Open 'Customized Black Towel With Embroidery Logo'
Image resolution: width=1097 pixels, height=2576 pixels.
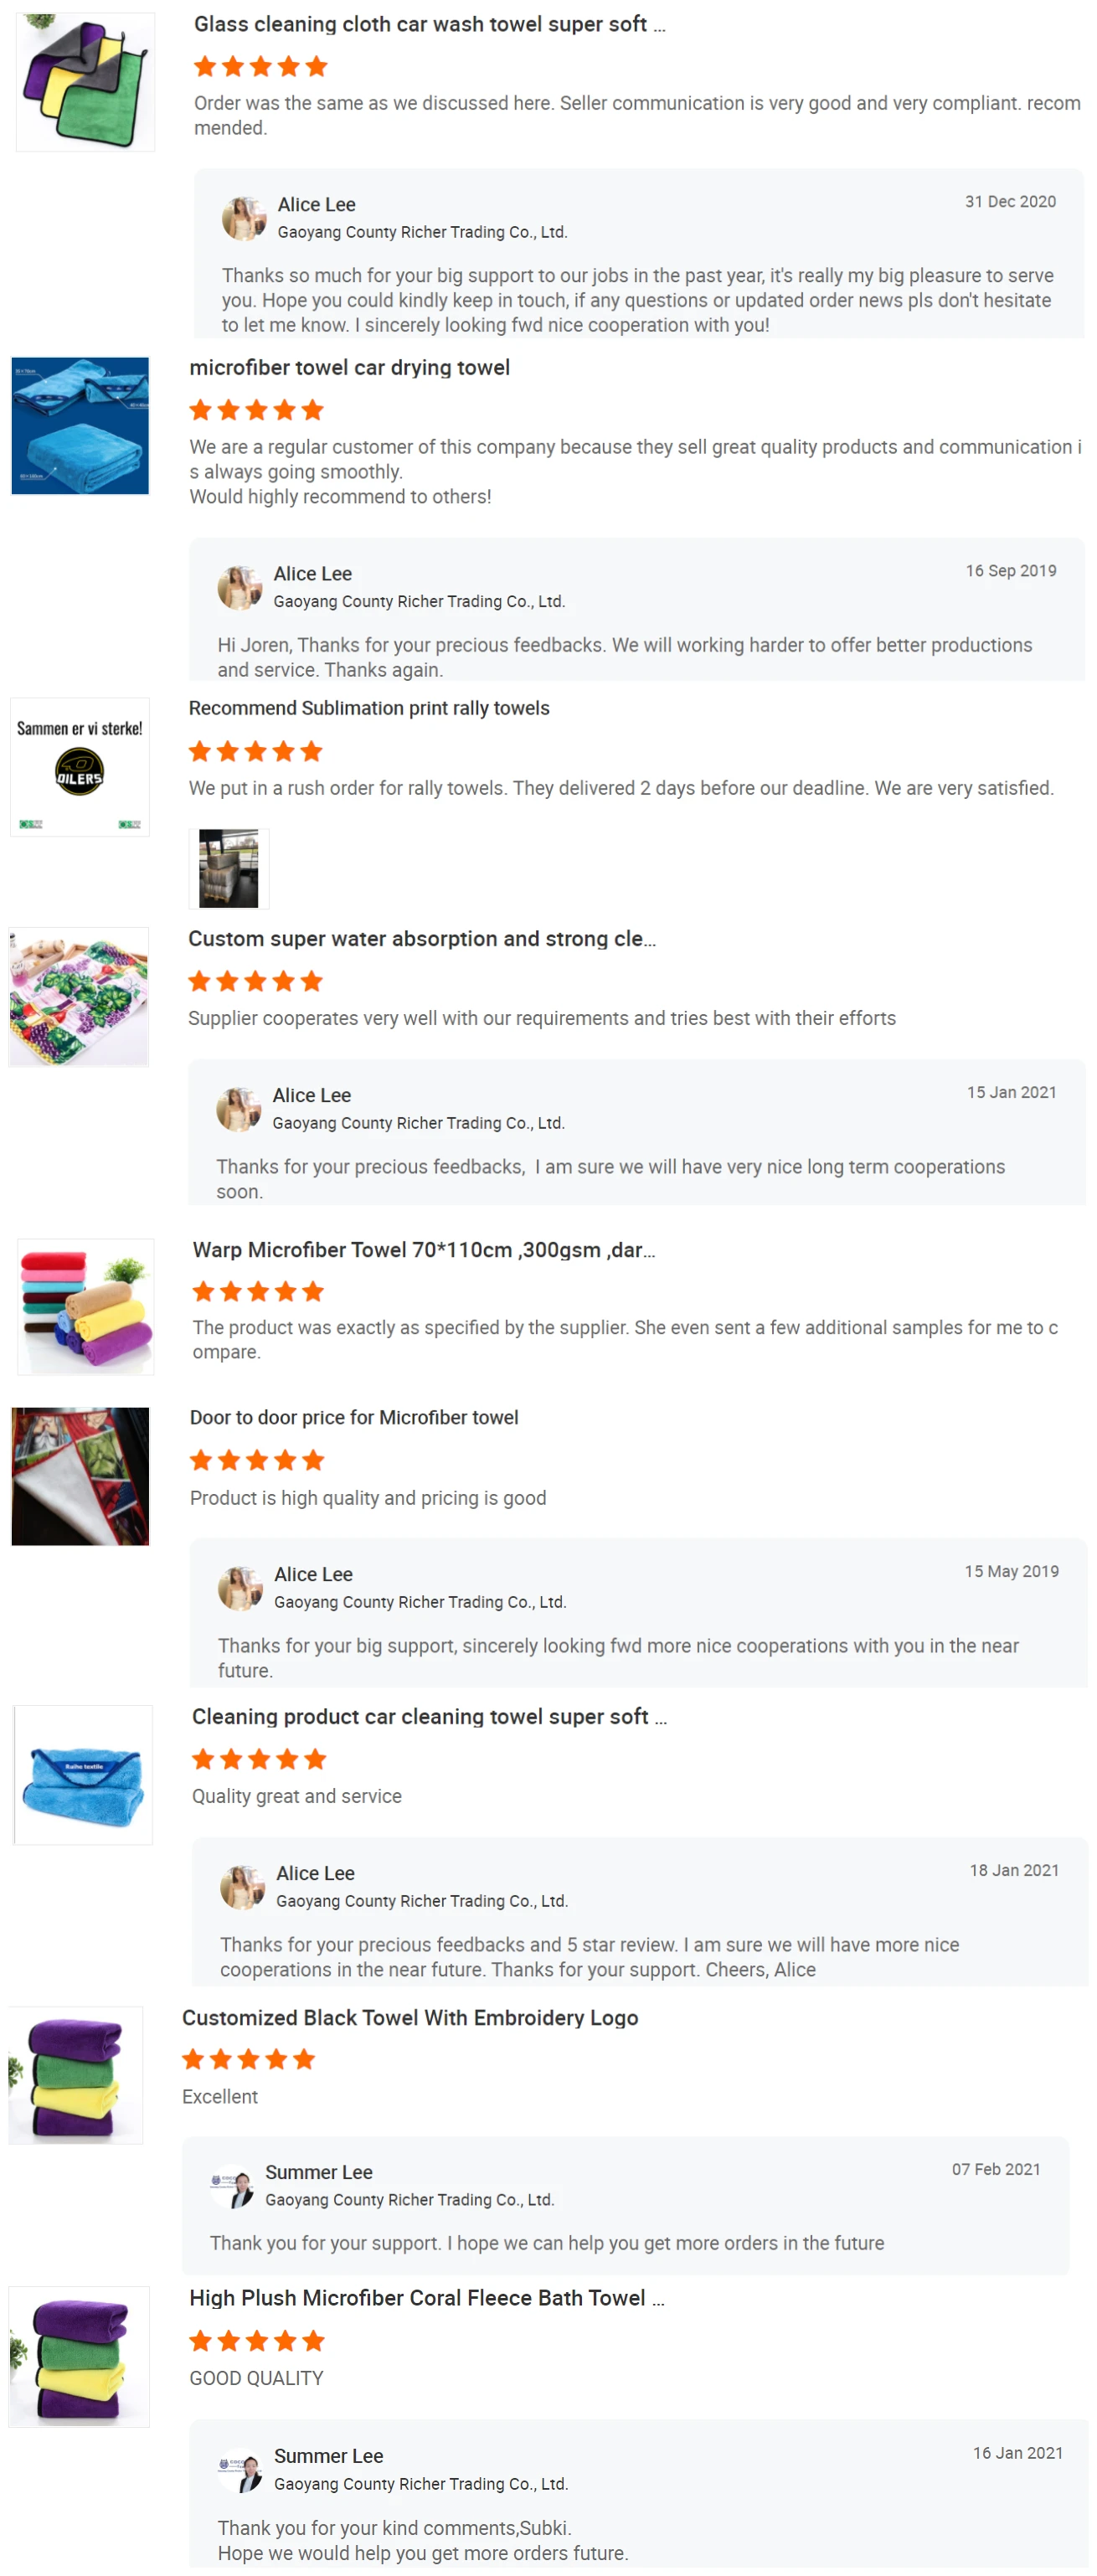point(410,2017)
